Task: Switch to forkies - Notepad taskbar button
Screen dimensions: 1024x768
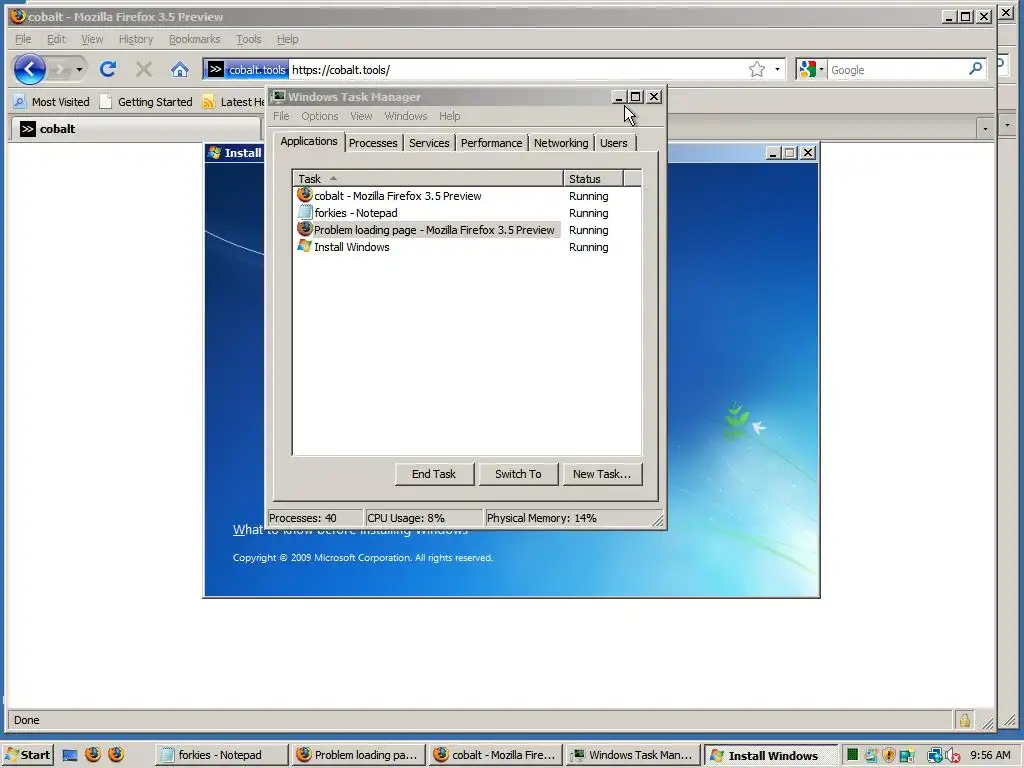Action: [221, 755]
